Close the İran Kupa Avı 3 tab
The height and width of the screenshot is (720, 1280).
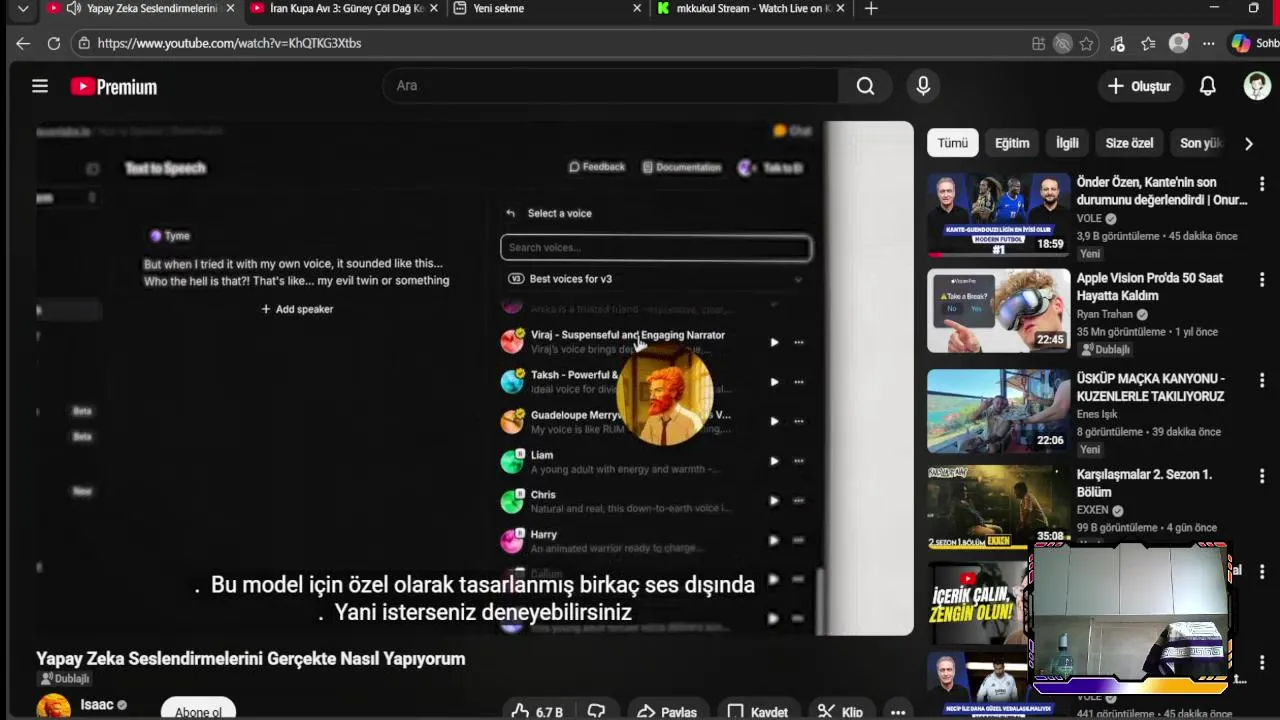[x=433, y=8]
